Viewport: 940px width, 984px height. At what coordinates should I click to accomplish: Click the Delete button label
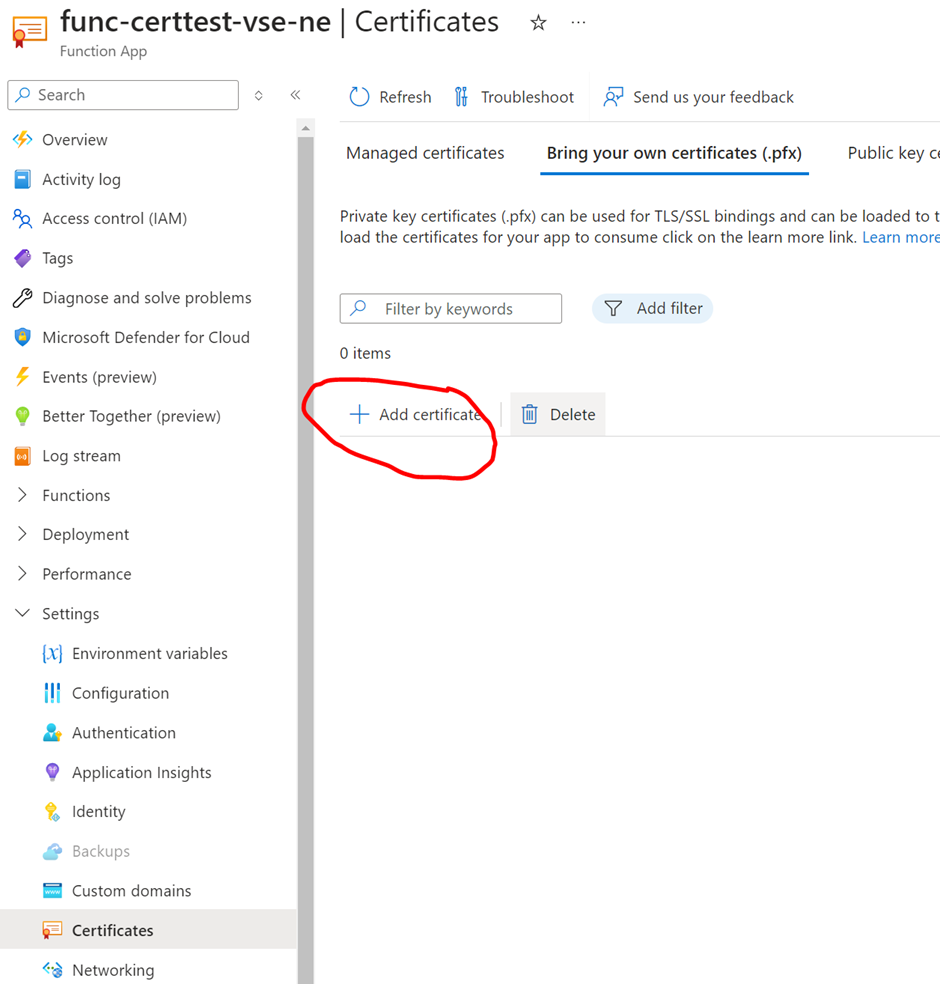(572, 414)
